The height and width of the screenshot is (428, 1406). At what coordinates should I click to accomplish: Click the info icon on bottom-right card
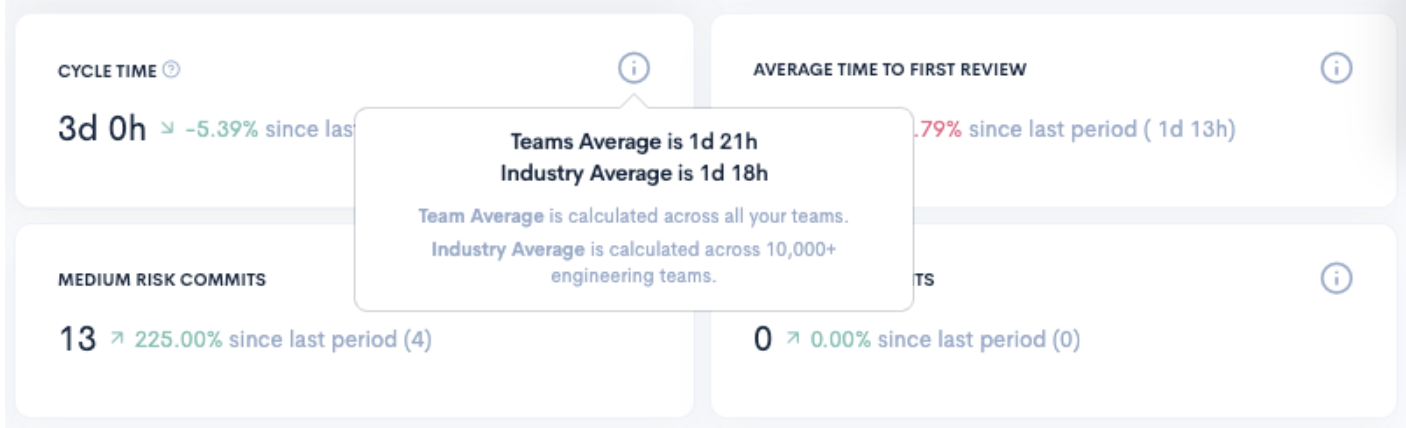tap(1336, 279)
